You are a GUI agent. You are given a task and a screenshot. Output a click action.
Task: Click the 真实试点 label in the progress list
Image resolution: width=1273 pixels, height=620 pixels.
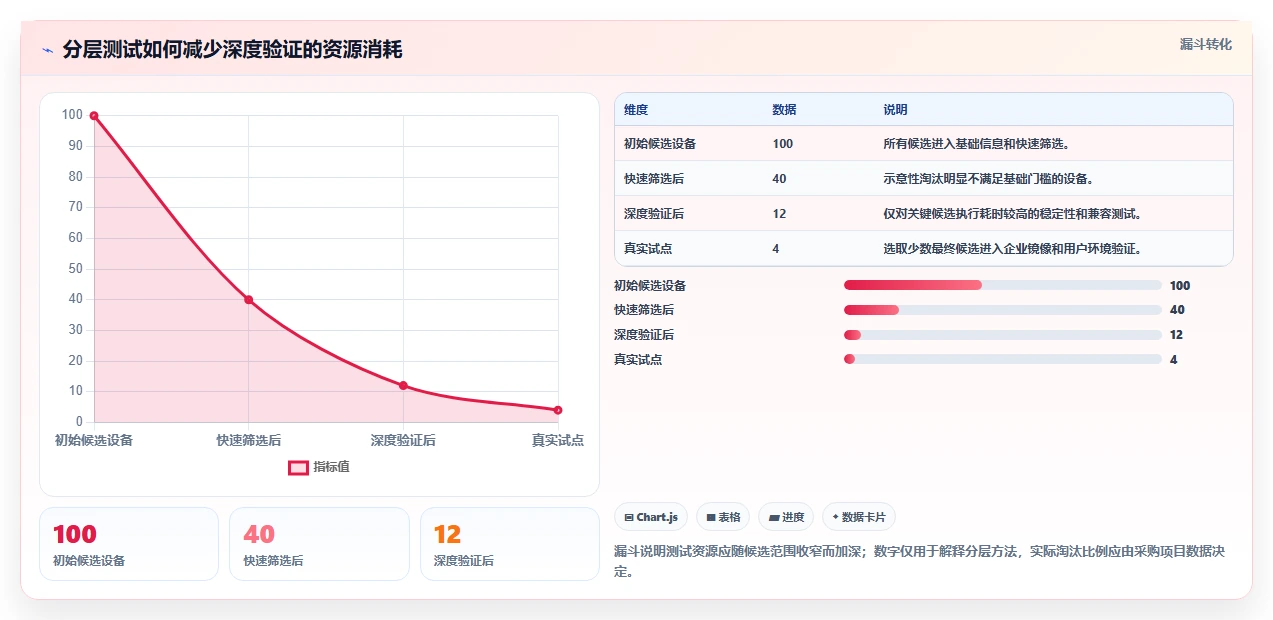638,360
